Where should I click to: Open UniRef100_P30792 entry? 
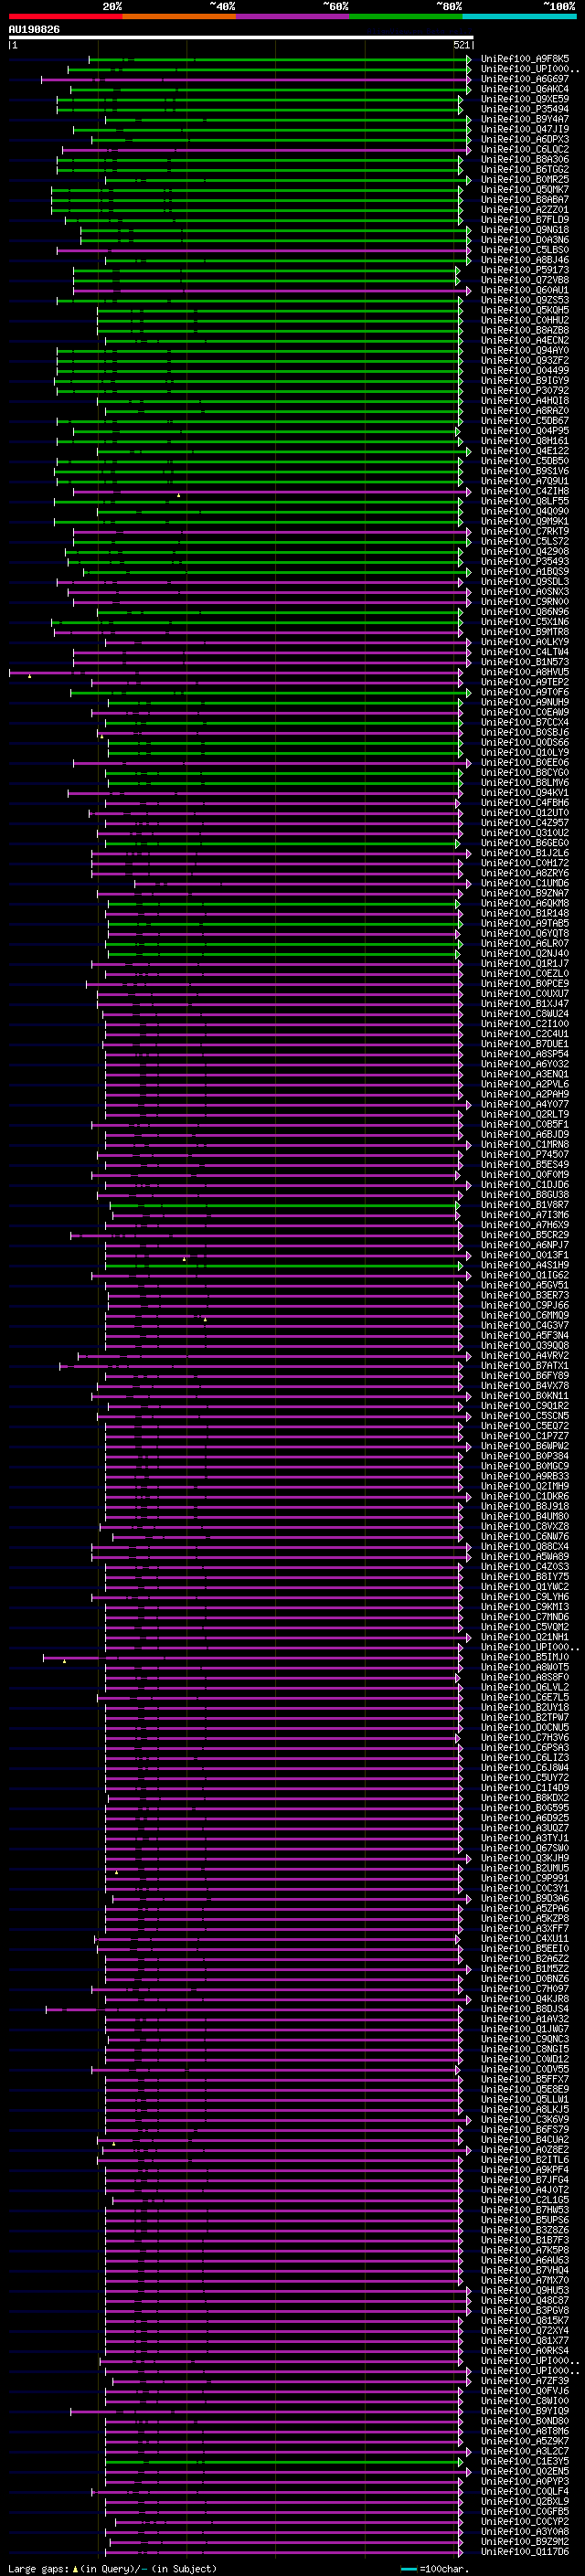click(x=524, y=390)
